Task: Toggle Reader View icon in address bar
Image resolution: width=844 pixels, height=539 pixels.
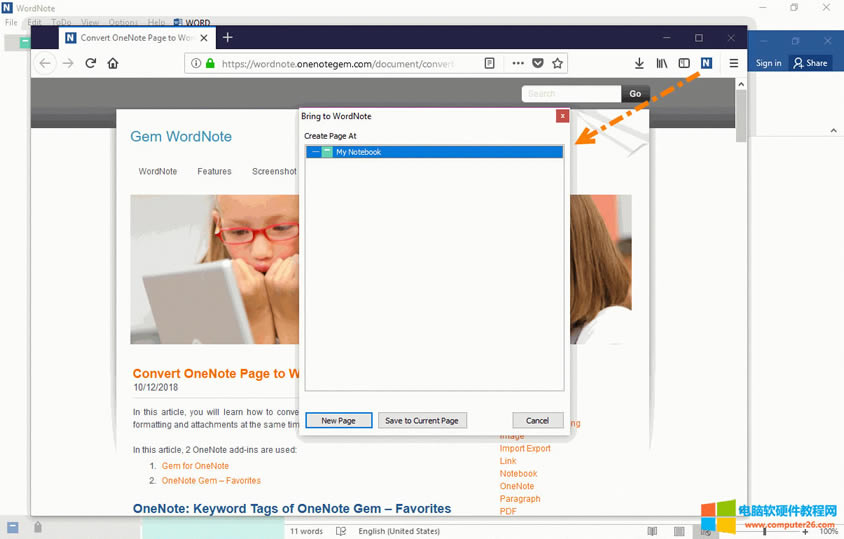Action: pos(489,64)
